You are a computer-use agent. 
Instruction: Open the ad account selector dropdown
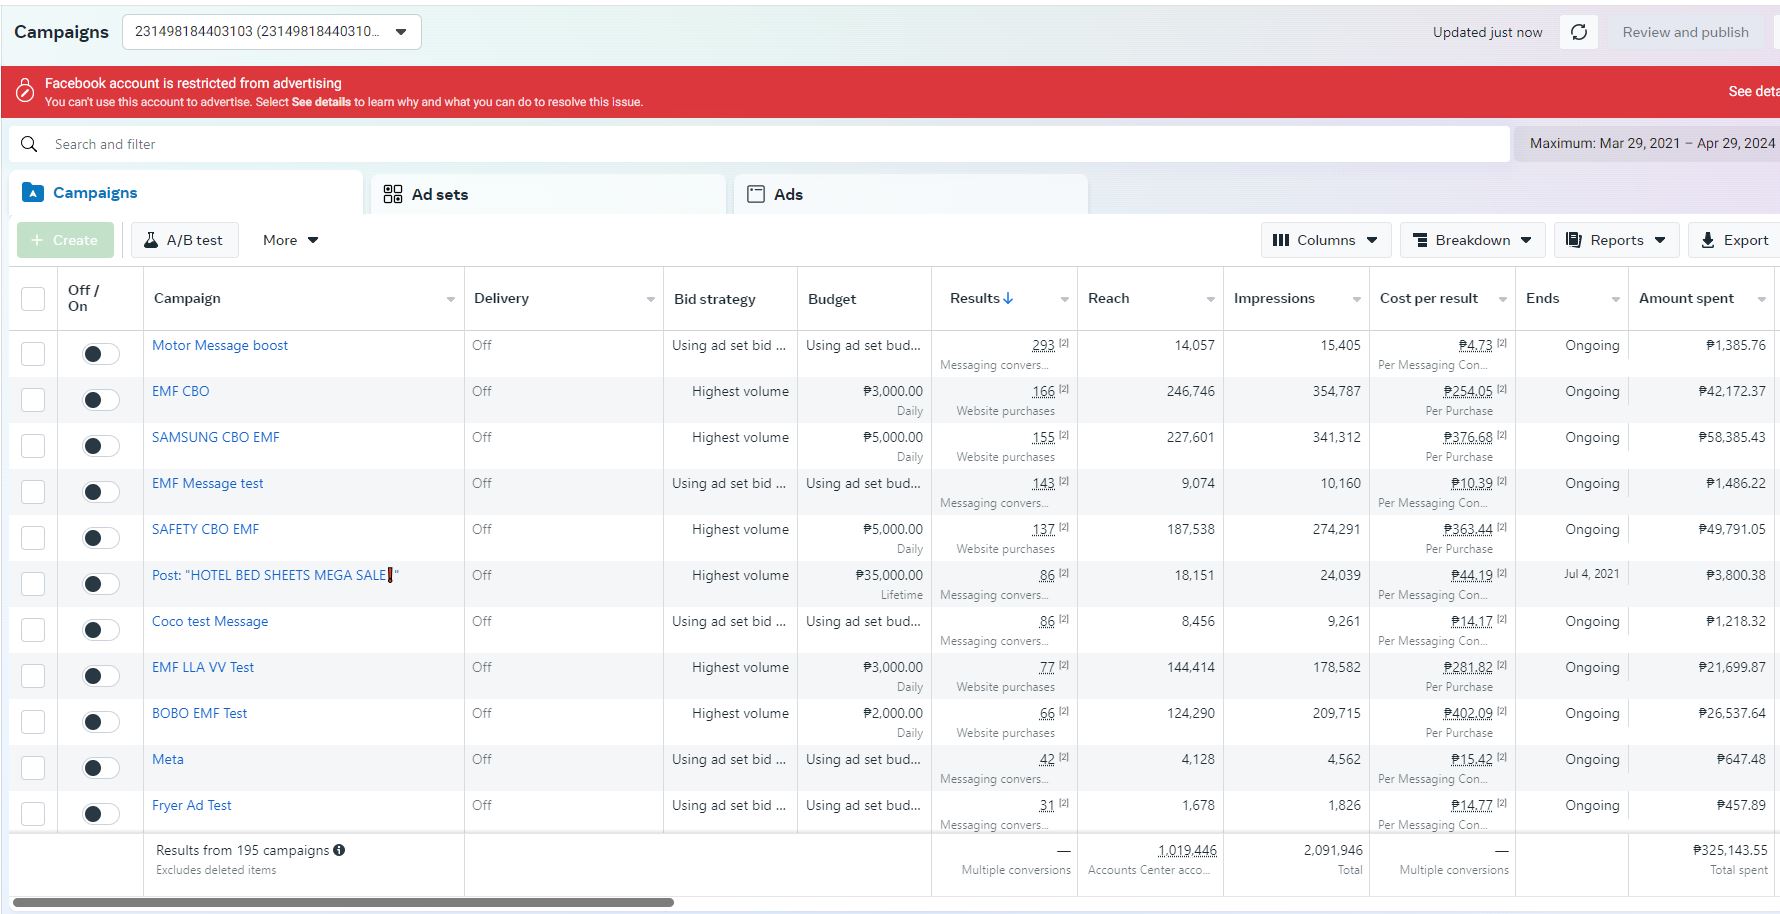click(272, 32)
